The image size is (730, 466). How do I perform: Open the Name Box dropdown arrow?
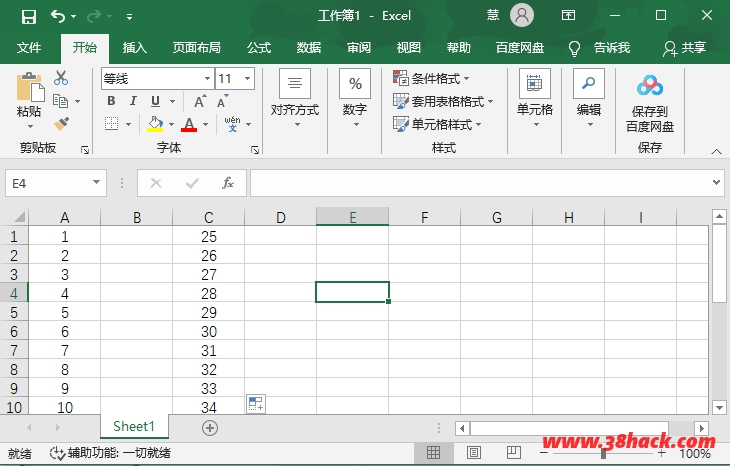(97, 183)
